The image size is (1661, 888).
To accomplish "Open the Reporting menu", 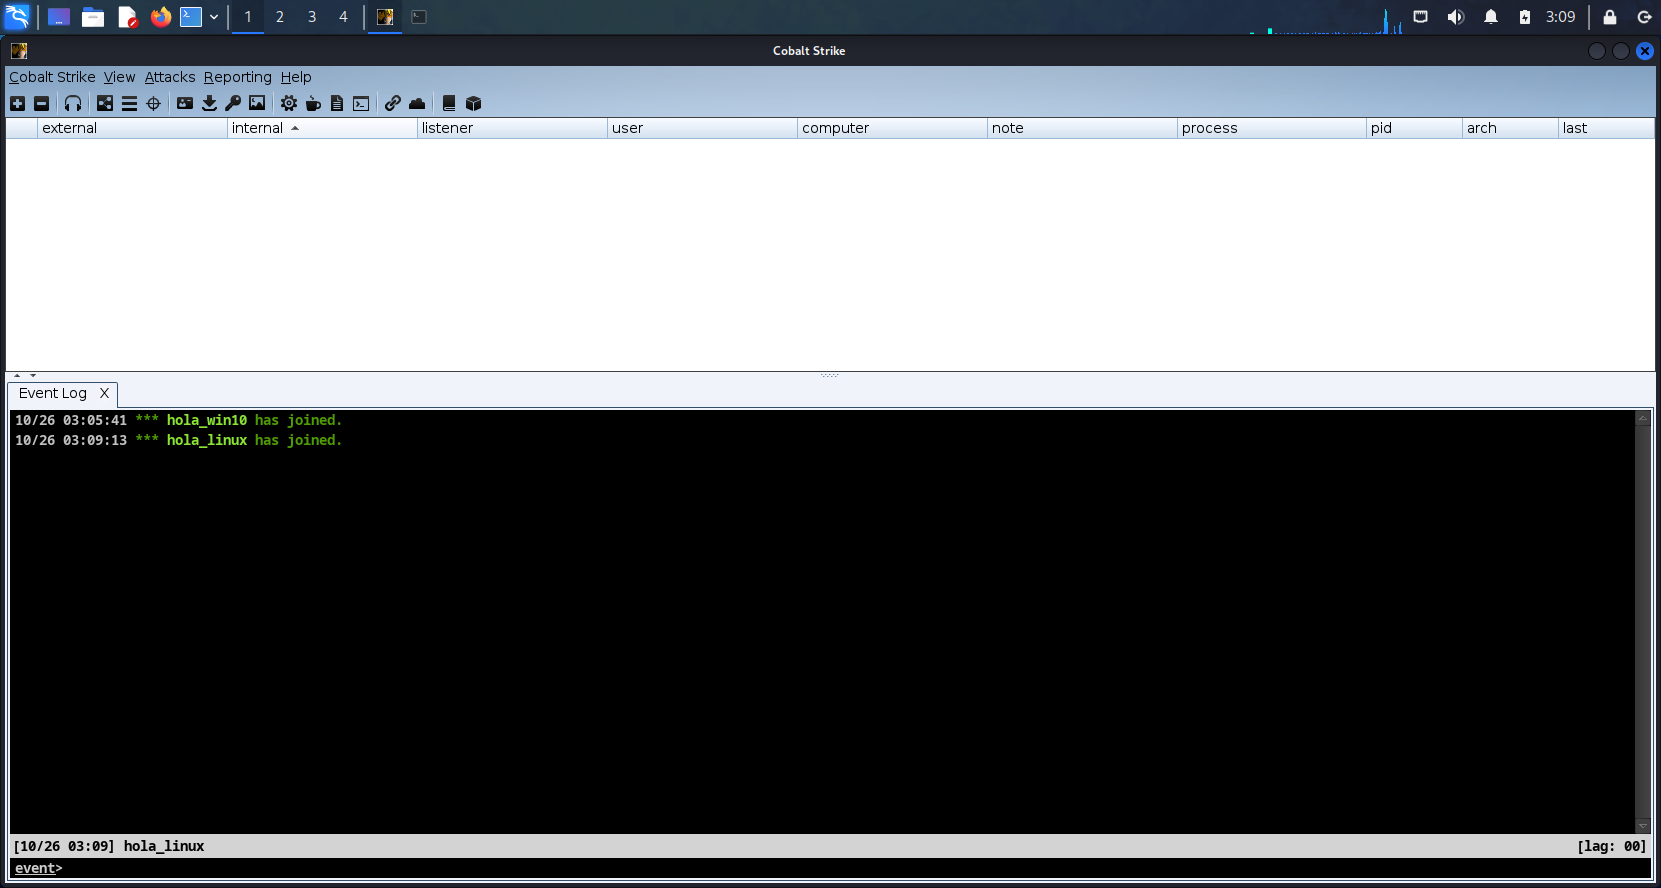I will pyautogui.click(x=238, y=77).
